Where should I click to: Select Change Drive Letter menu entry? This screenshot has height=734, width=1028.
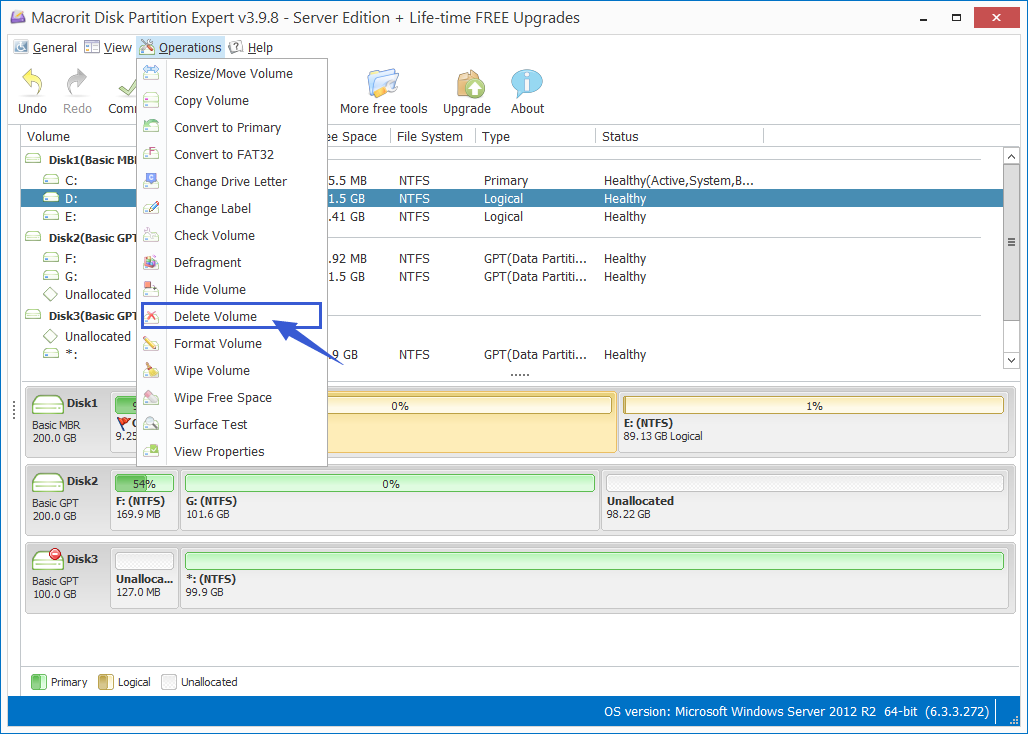click(x=231, y=182)
